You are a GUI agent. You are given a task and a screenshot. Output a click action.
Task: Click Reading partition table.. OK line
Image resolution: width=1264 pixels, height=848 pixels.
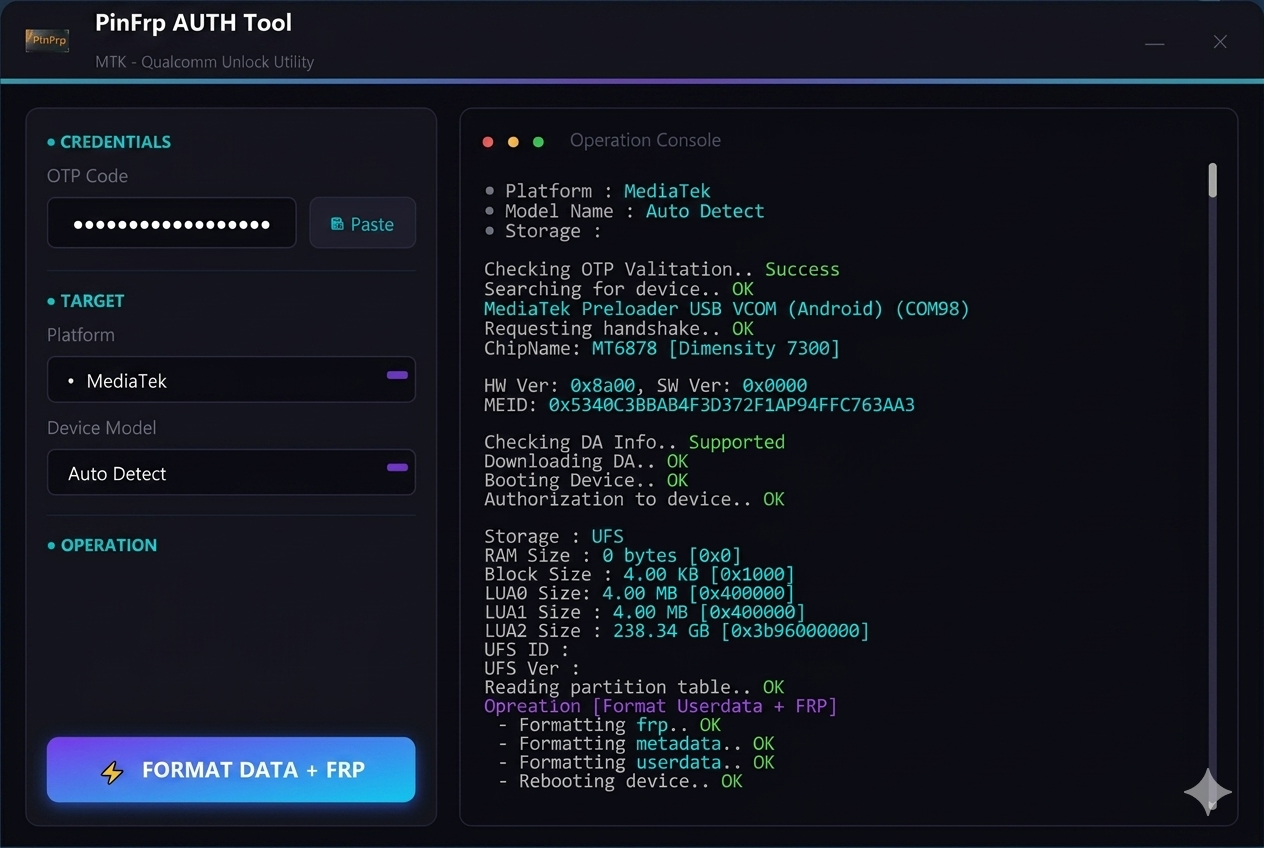635,687
